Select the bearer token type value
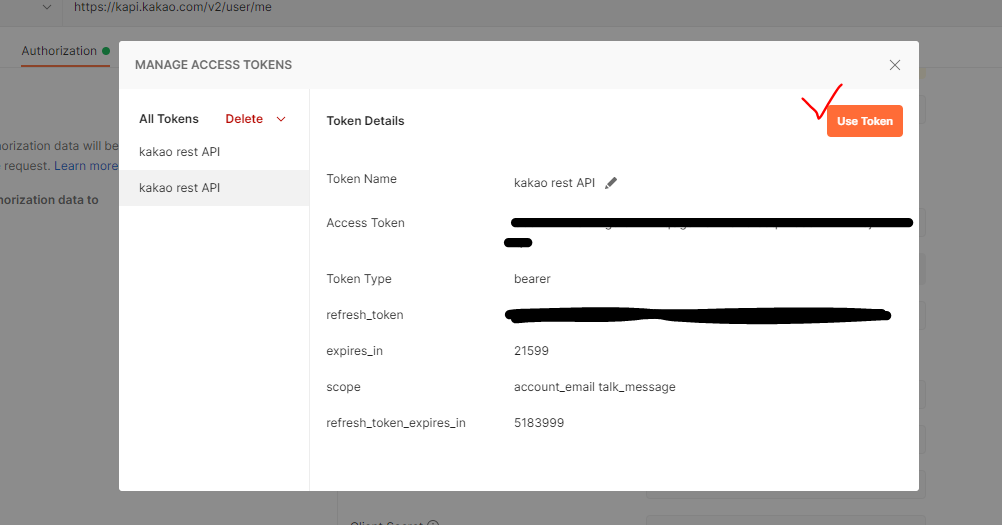The width and height of the screenshot is (1002, 525). point(532,279)
